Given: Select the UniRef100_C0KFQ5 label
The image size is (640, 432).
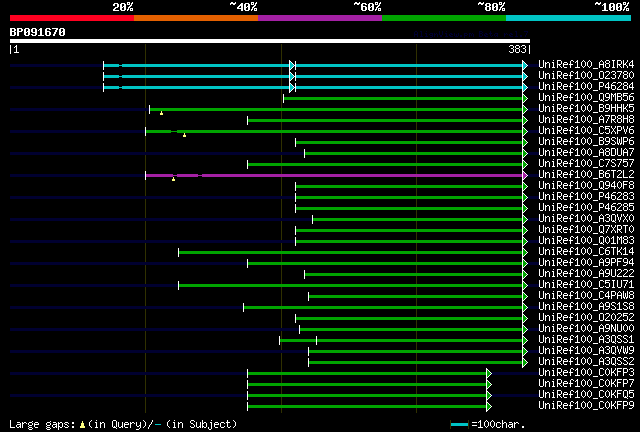Looking at the screenshot, I should (x=586, y=395).
